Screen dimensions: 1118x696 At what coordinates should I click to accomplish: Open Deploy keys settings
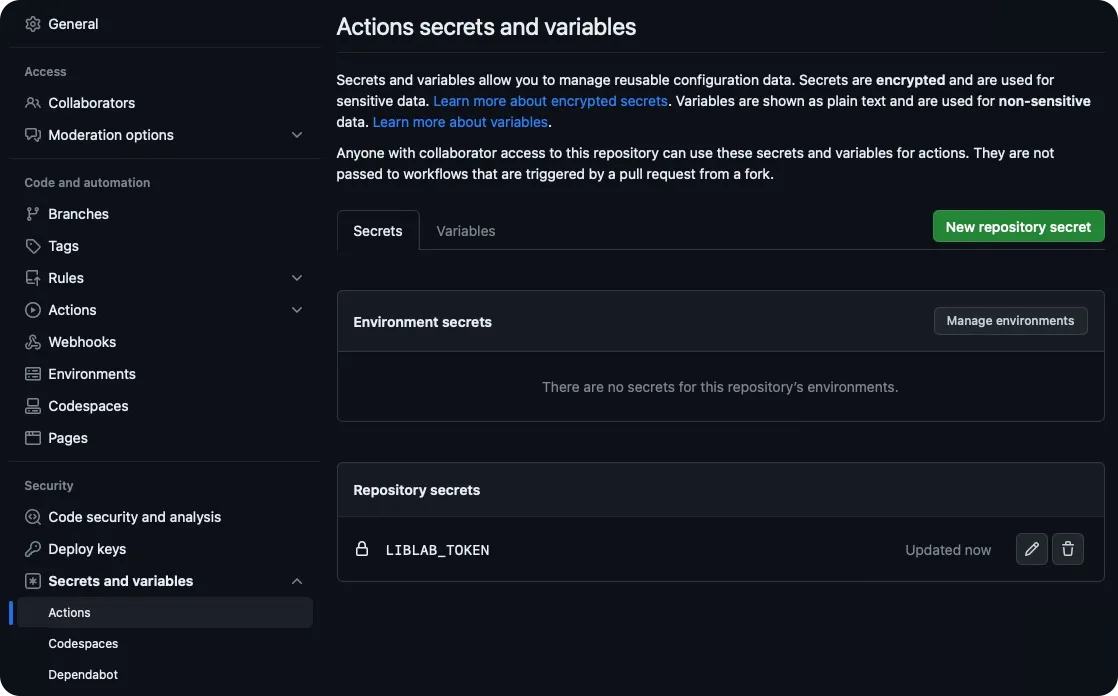pos(86,548)
